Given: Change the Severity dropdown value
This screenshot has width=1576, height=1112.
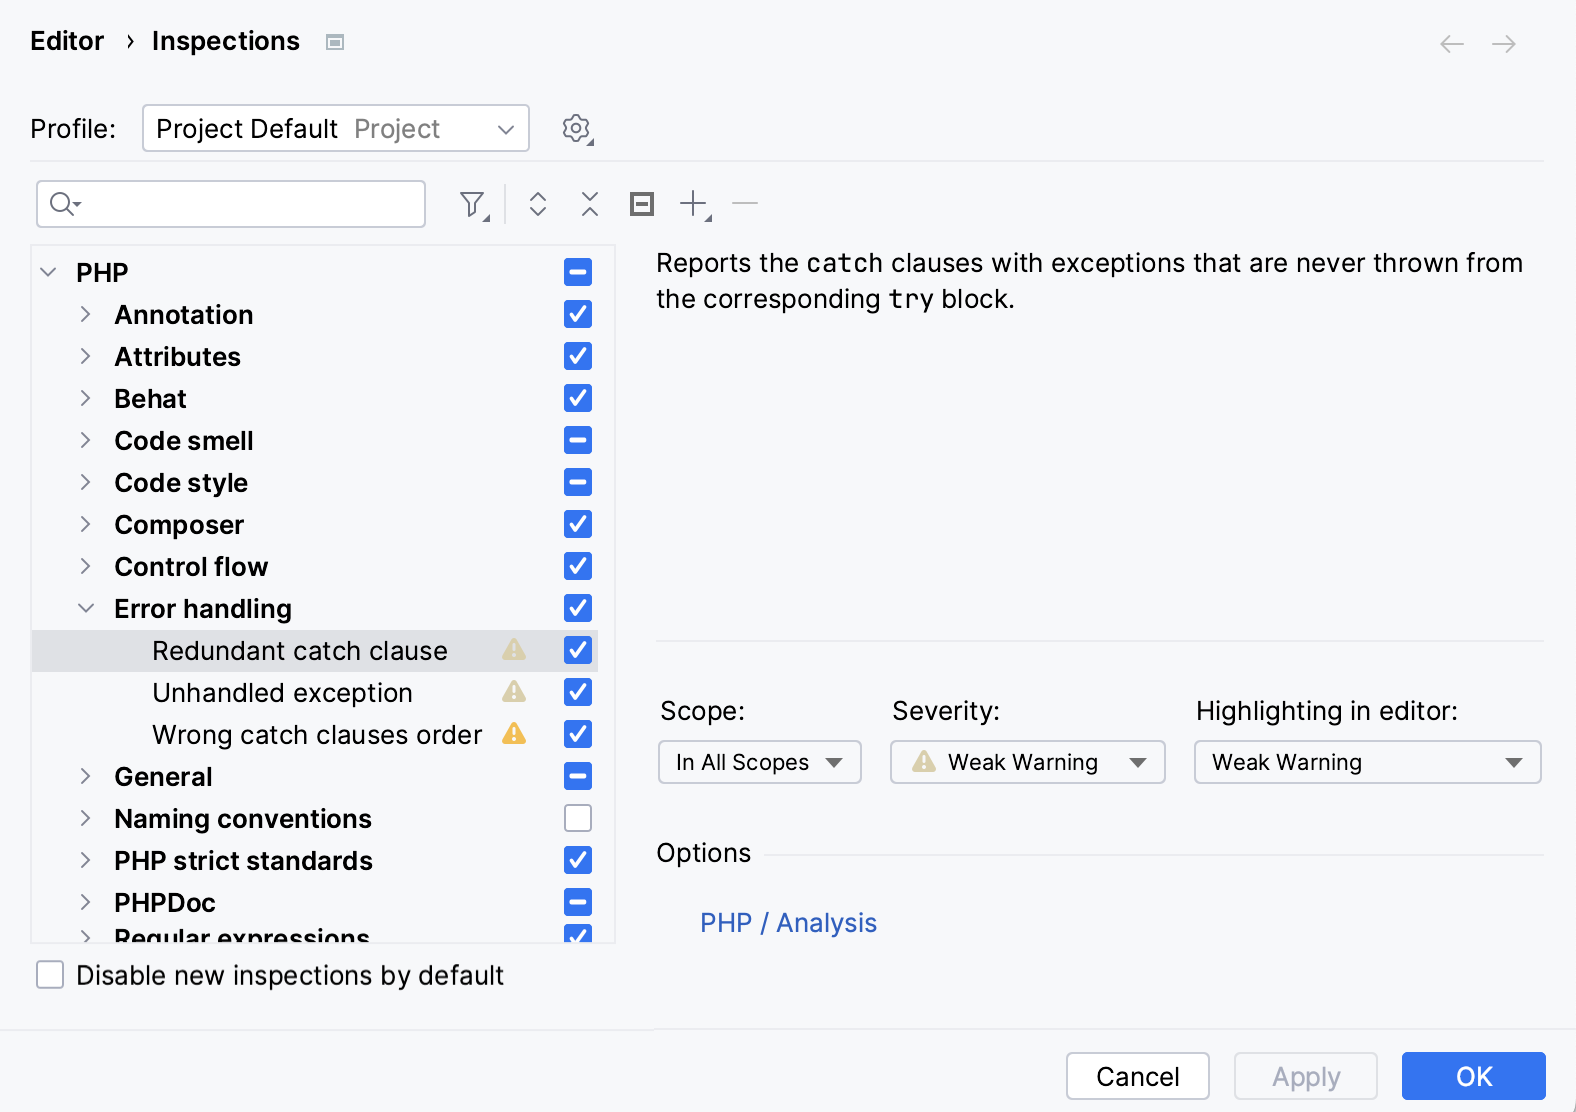Looking at the screenshot, I should click(1027, 762).
